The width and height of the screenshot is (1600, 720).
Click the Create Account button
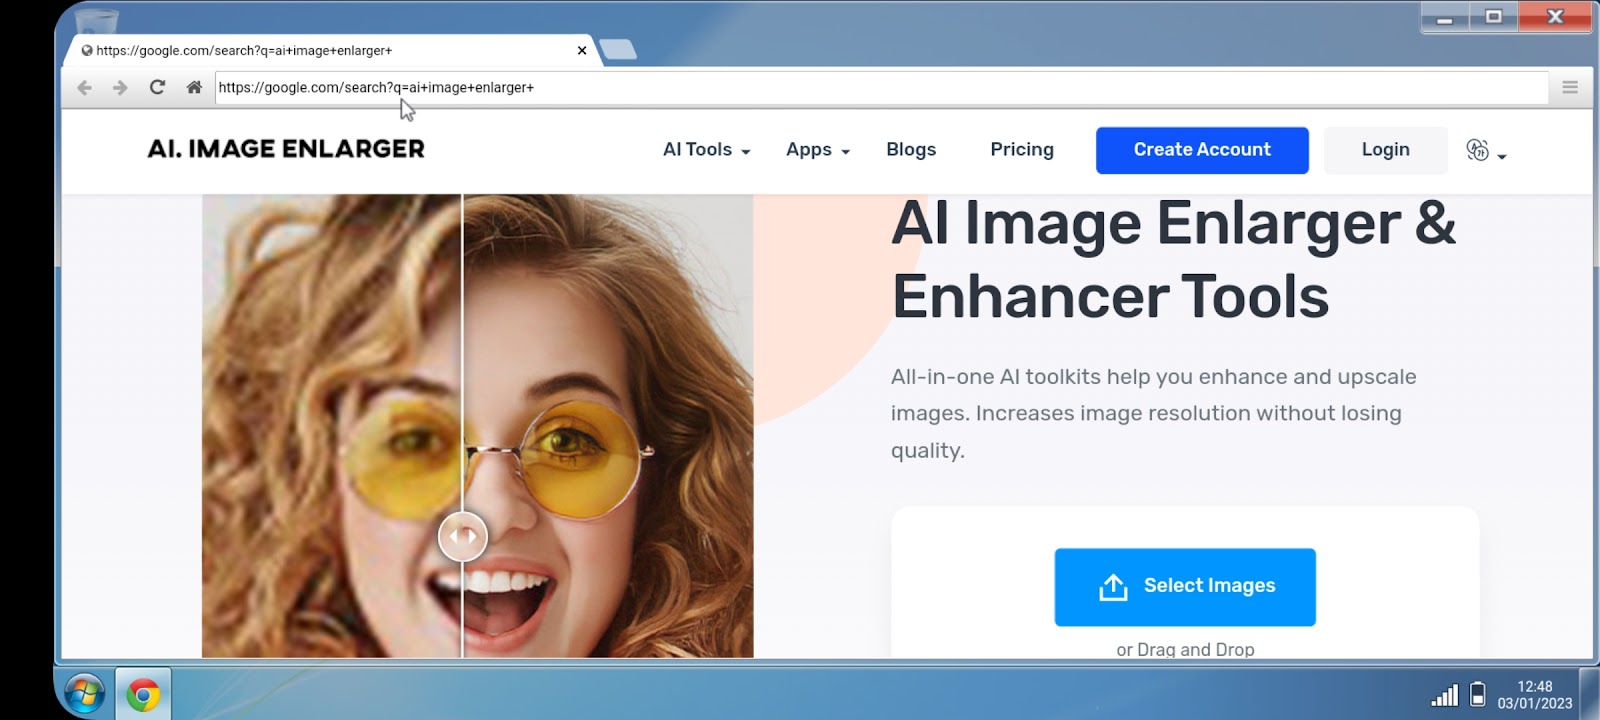(x=1202, y=150)
